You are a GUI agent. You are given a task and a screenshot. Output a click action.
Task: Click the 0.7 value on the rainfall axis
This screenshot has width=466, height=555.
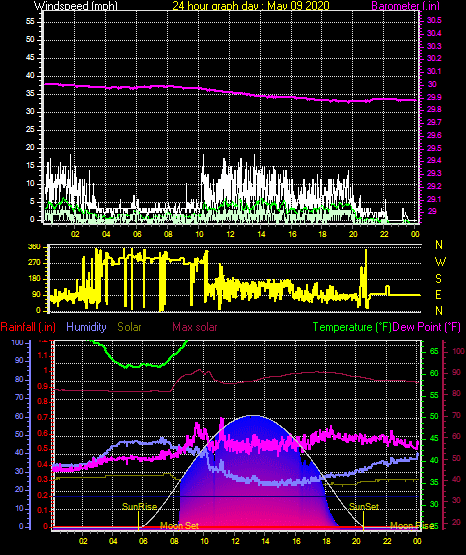43,418
